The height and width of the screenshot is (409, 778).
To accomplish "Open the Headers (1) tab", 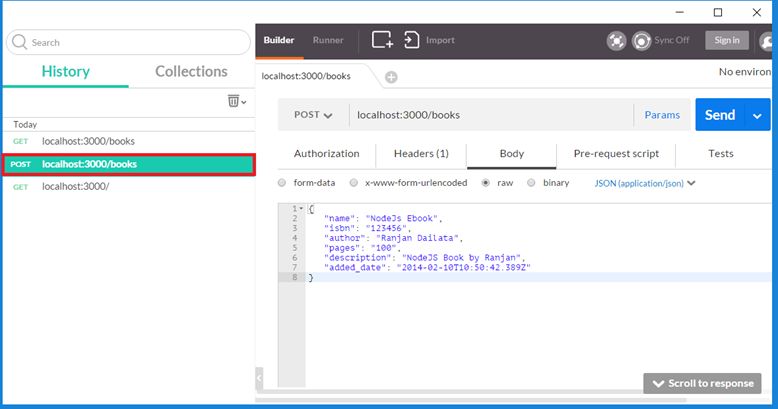I will pyautogui.click(x=421, y=154).
